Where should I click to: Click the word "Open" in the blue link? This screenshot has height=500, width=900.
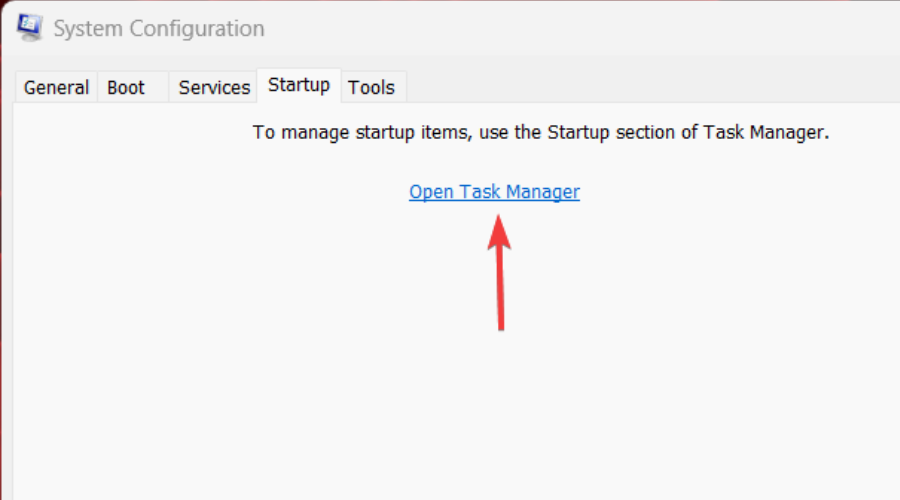[x=431, y=192]
